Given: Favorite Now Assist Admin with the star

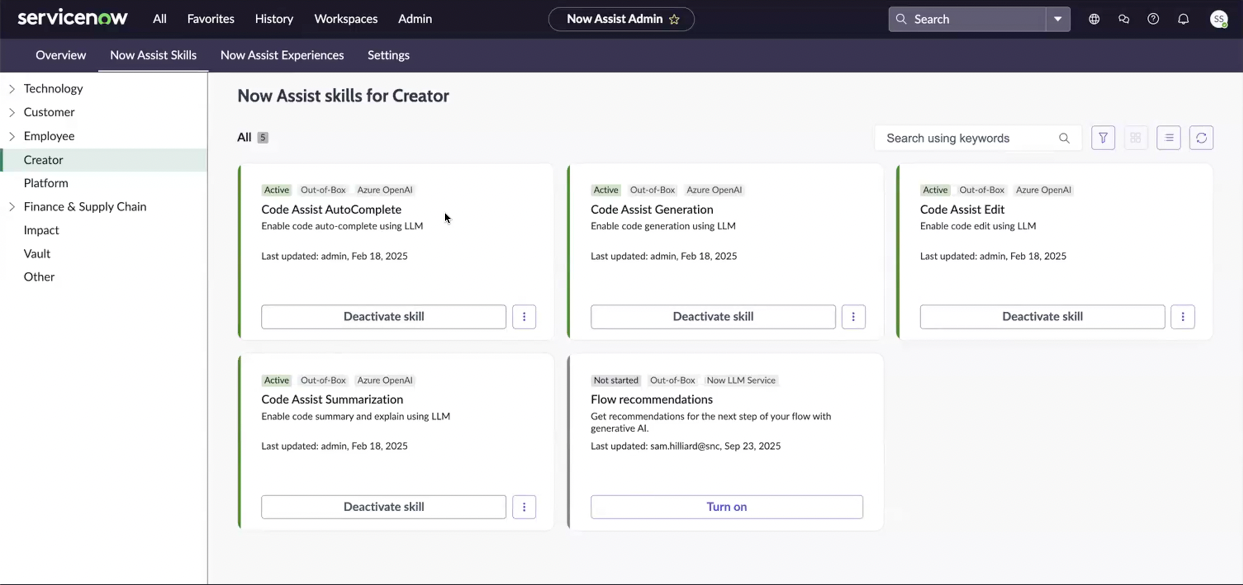Looking at the screenshot, I should pyautogui.click(x=674, y=19).
